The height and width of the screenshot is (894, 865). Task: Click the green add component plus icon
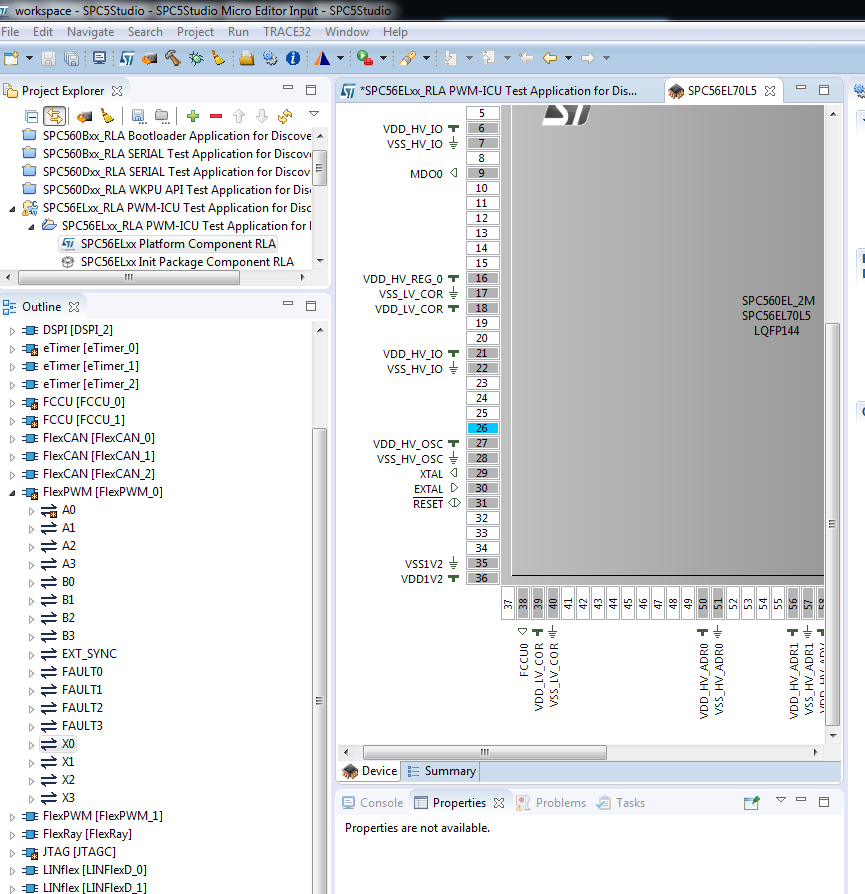[193, 116]
